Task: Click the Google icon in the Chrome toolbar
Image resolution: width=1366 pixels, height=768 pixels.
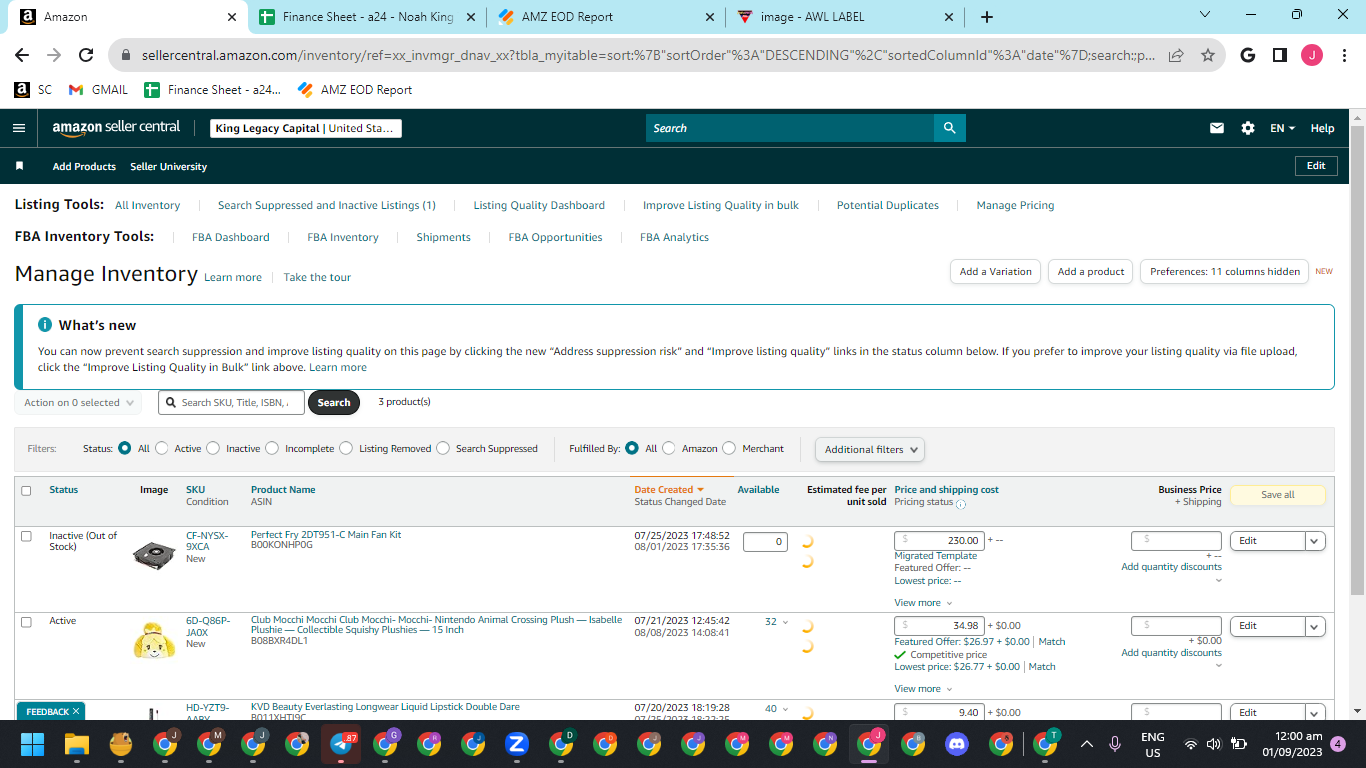Action: tap(1247, 56)
